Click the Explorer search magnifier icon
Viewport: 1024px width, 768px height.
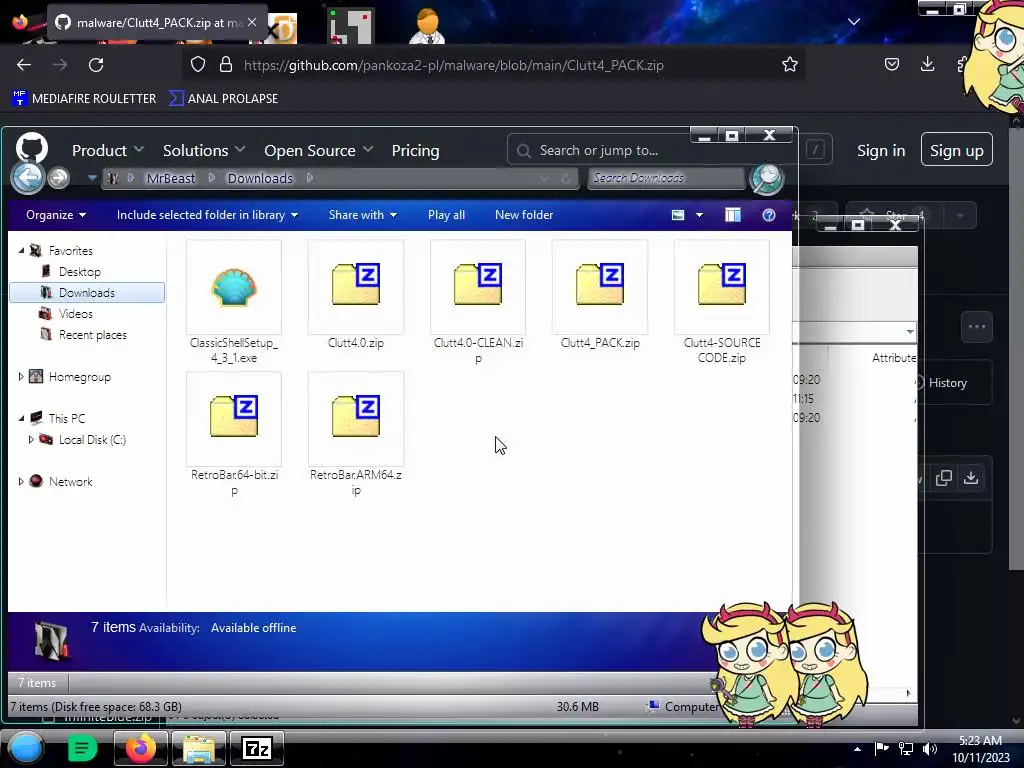point(767,178)
